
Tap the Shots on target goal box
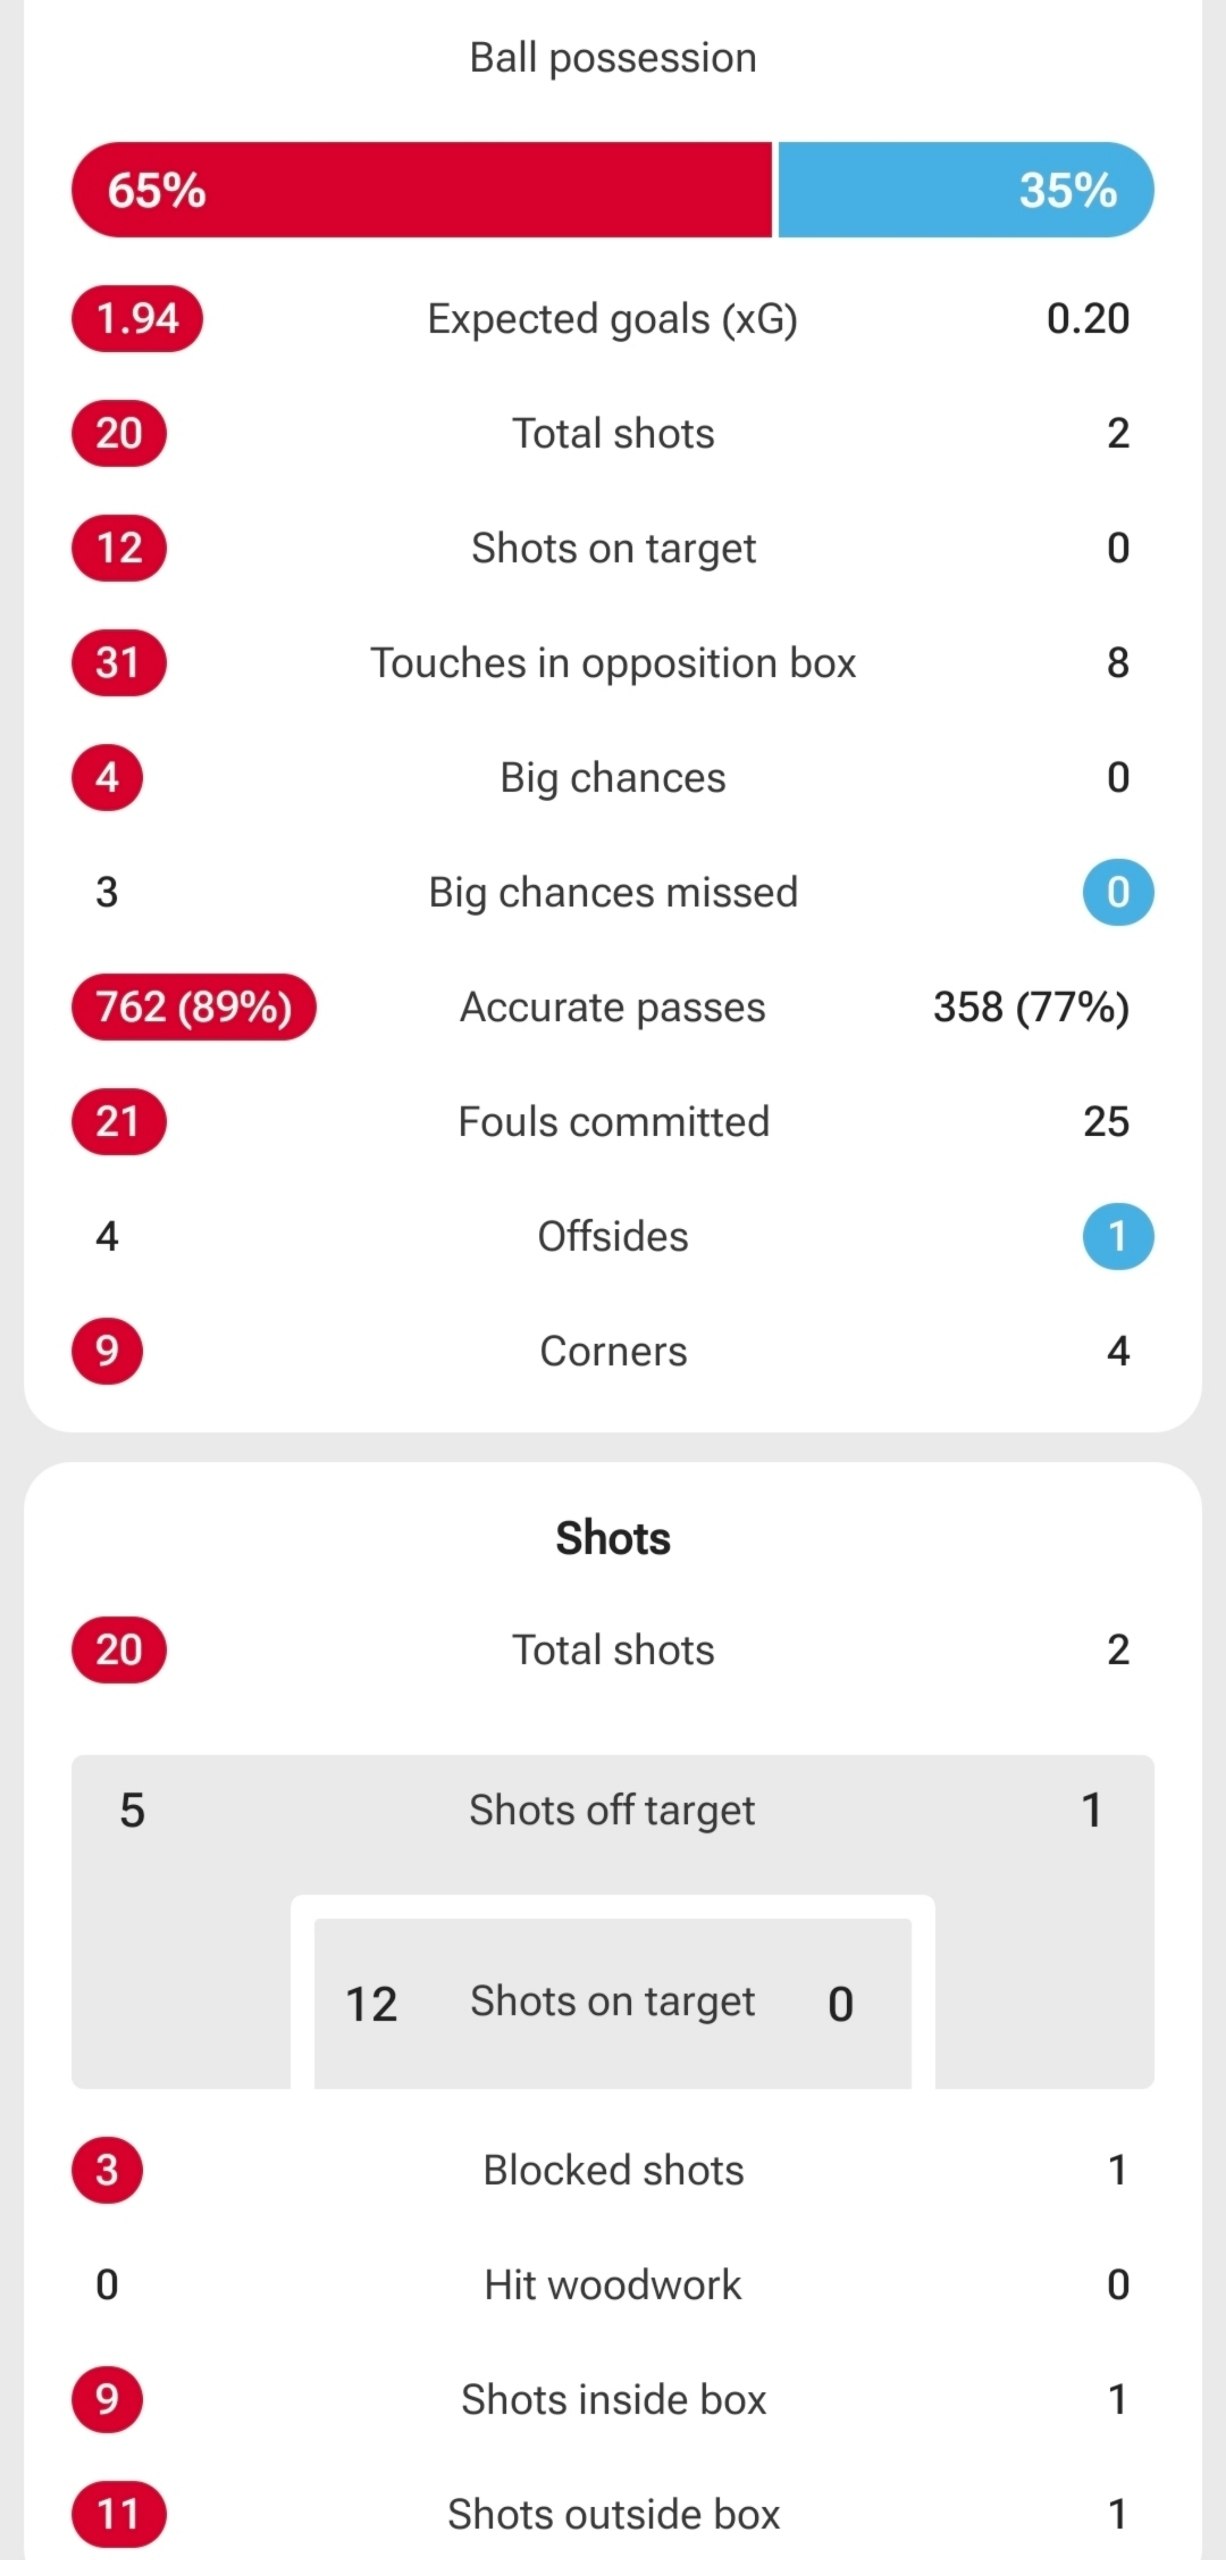pyautogui.click(x=613, y=2003)
